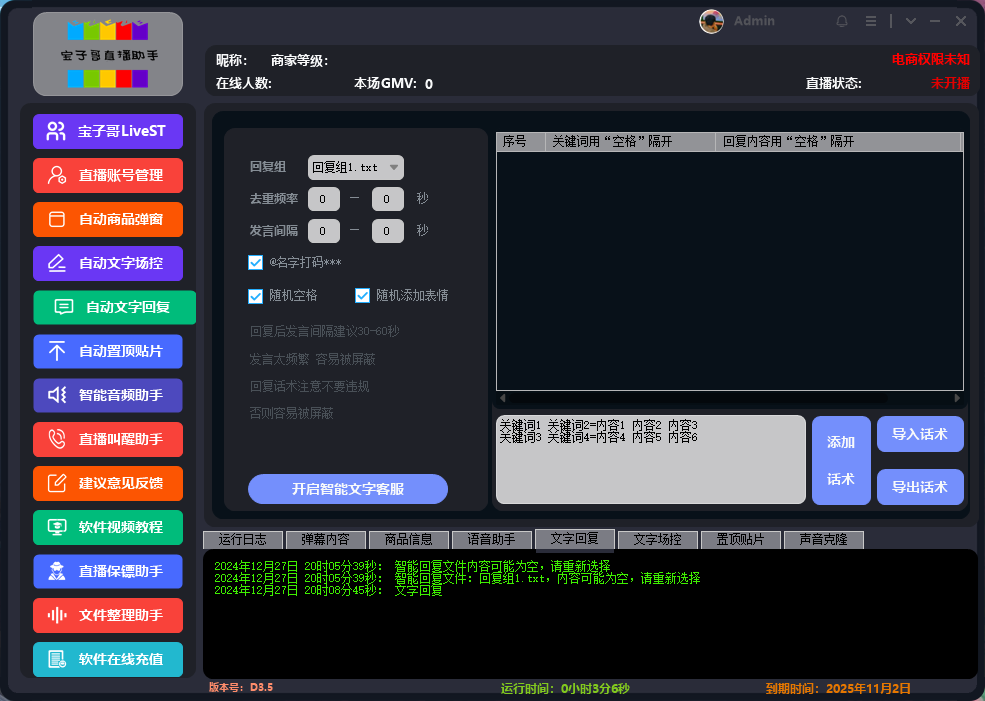This screenshot has width=985, height=701.
Task: Switch to 自动置顶贴片 tool
Action: [x=107, y=351]
